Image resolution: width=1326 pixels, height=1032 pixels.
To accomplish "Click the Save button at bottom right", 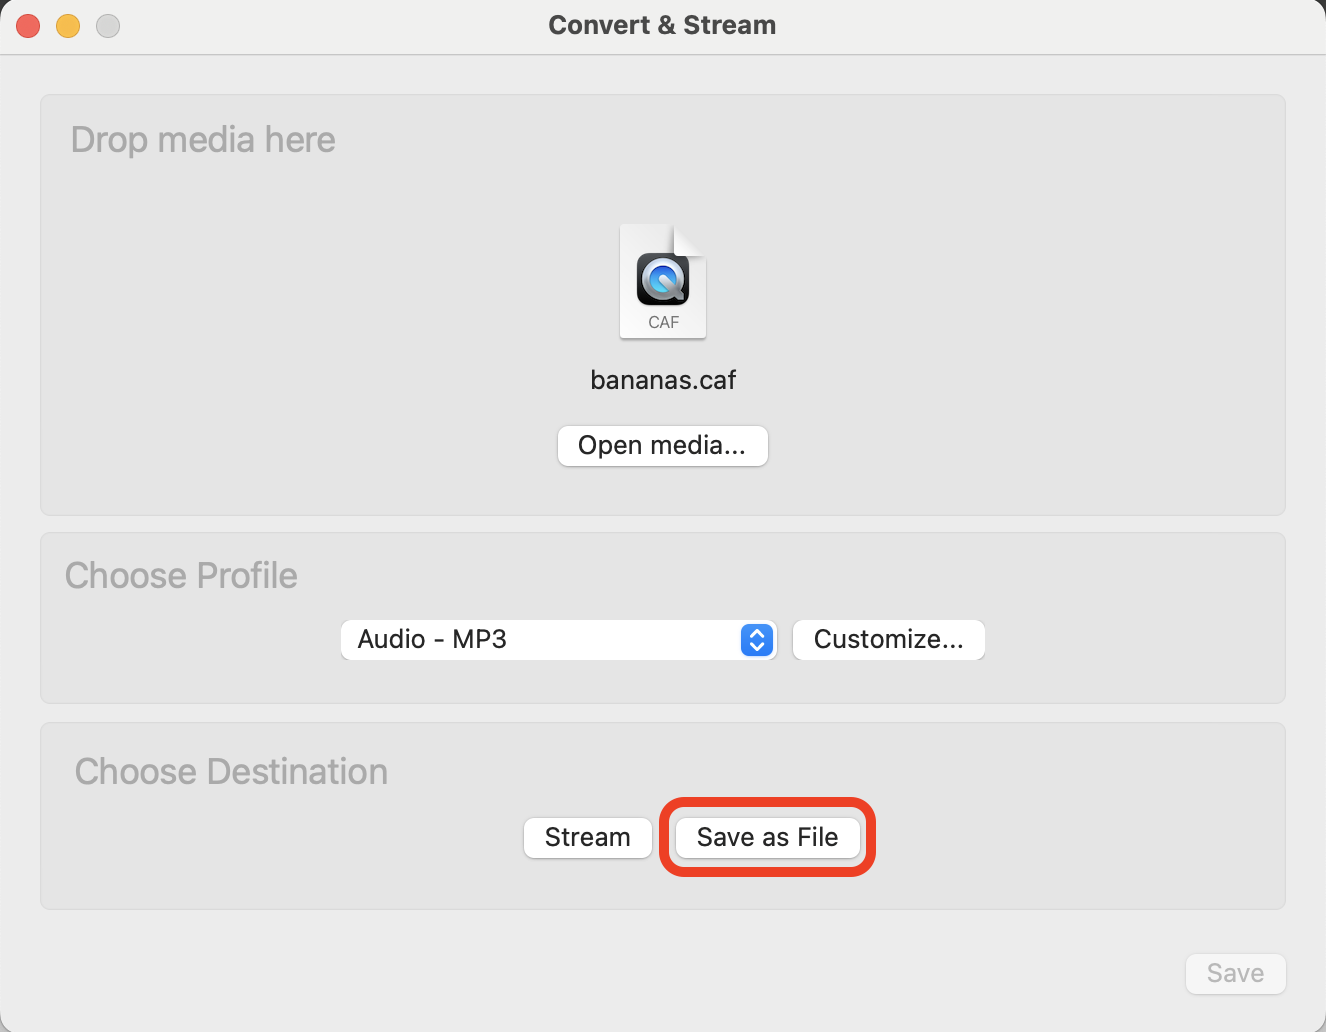I will point(1235,973).
